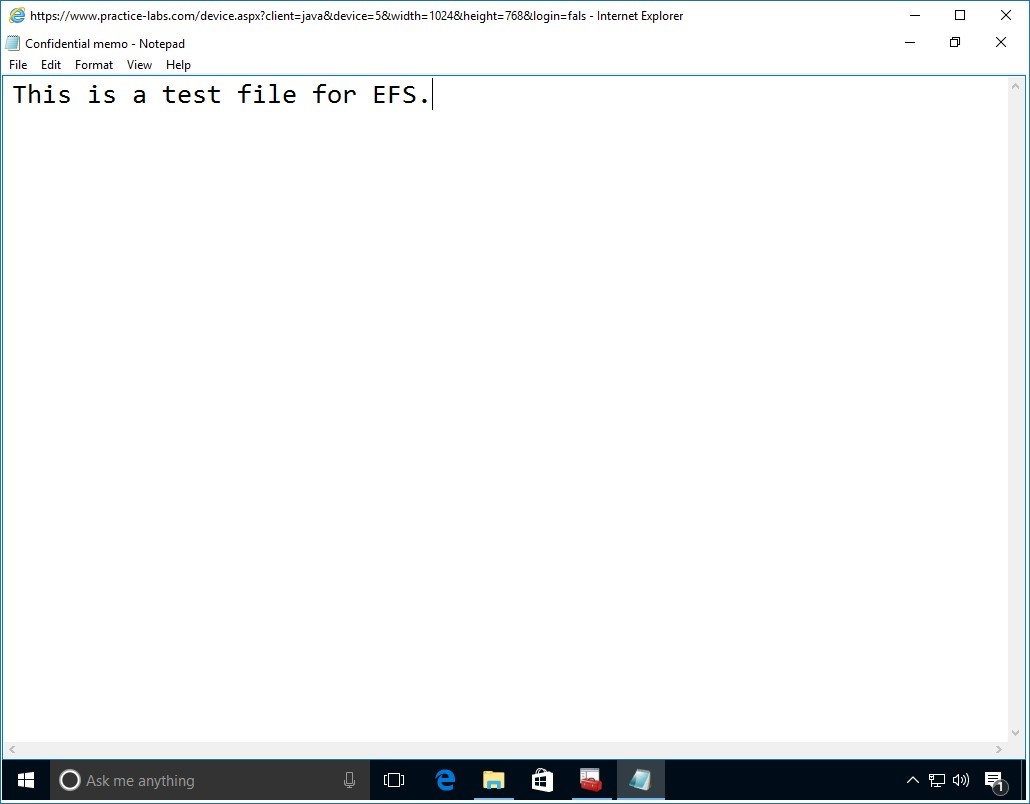Open the View menu in Notepad
Viewport: 1030px width, 804px height.
(139, 64)
